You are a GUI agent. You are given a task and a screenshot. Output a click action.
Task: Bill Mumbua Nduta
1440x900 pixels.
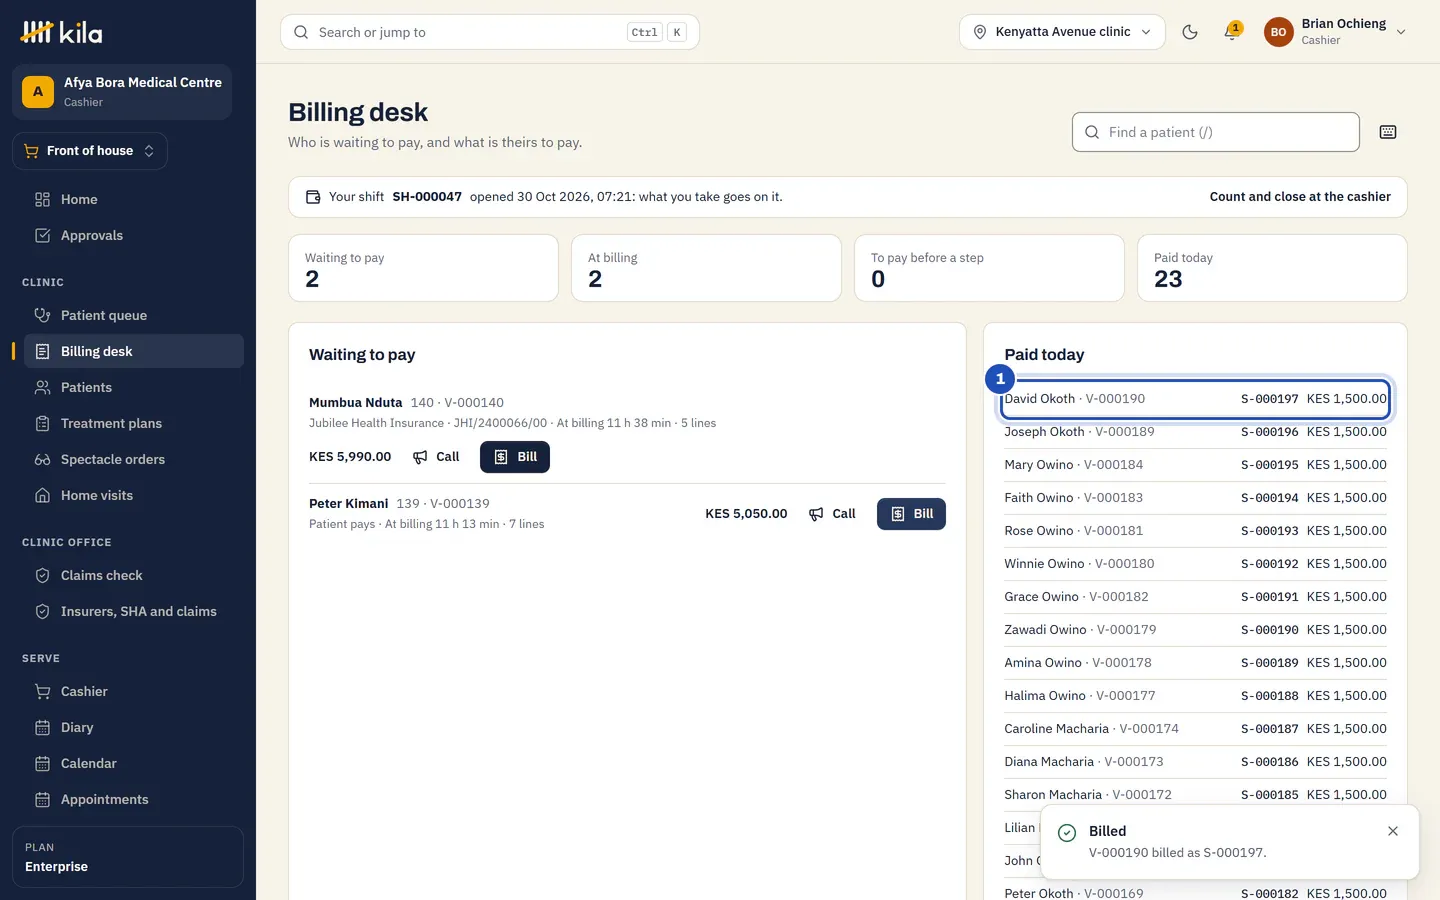tap(515, 457)
